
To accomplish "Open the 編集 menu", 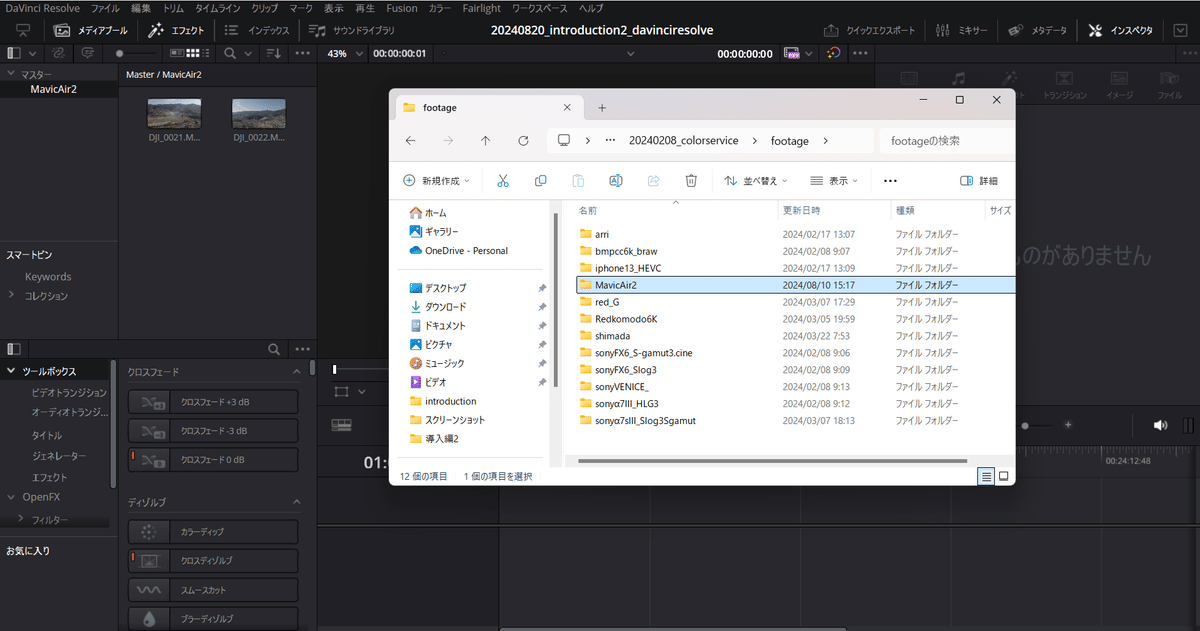I will [x=141, y=8].
